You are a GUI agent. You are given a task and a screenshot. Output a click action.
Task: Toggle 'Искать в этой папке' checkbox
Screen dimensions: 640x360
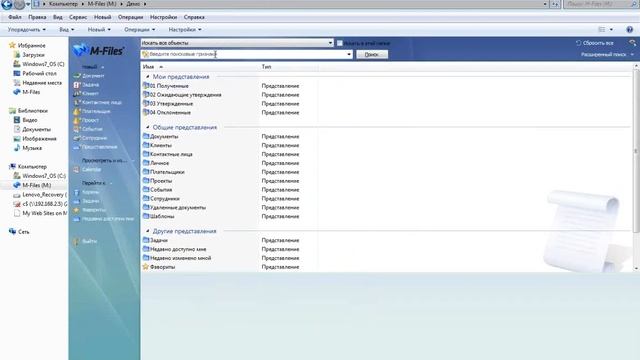(340, 43)
